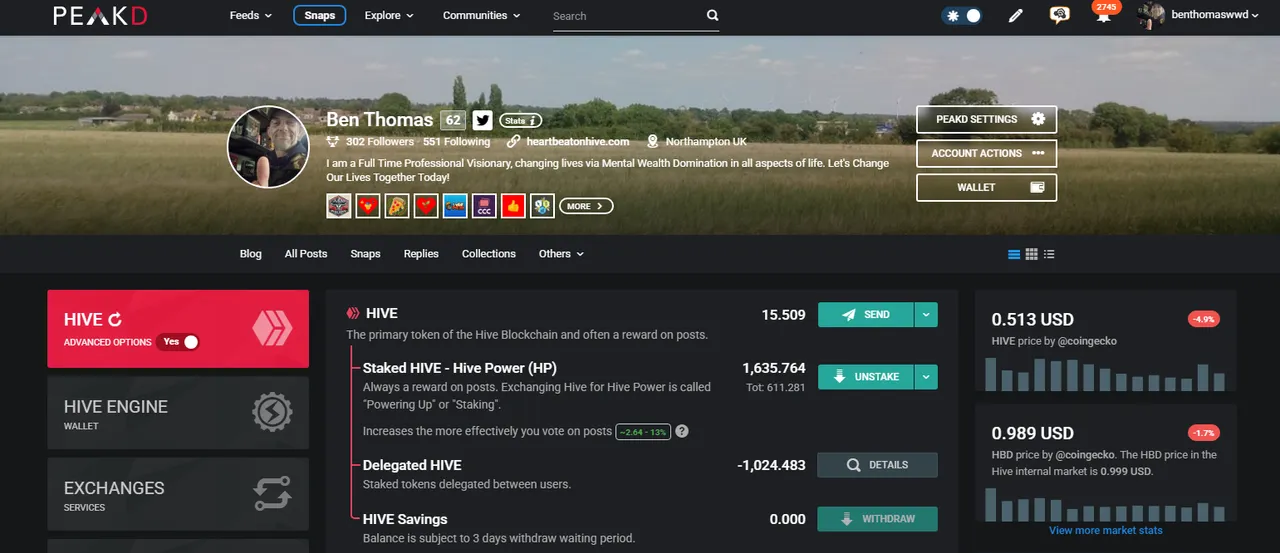Open the EXCHANGES services card
This screenshot has height=553, width=1280.
click(x=178, y=494)
